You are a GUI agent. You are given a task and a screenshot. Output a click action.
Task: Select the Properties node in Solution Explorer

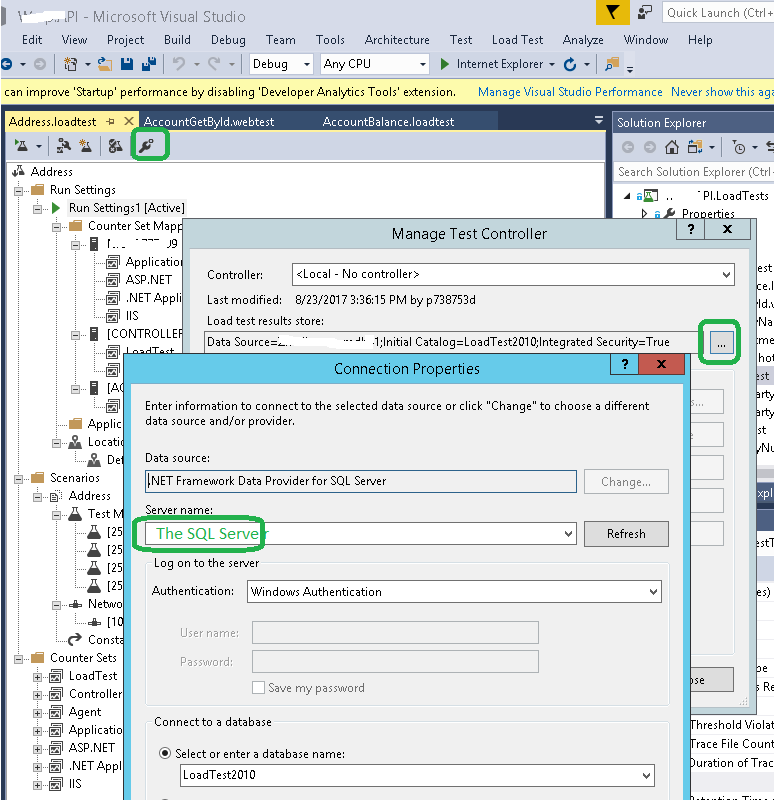(x=708, y=214)
